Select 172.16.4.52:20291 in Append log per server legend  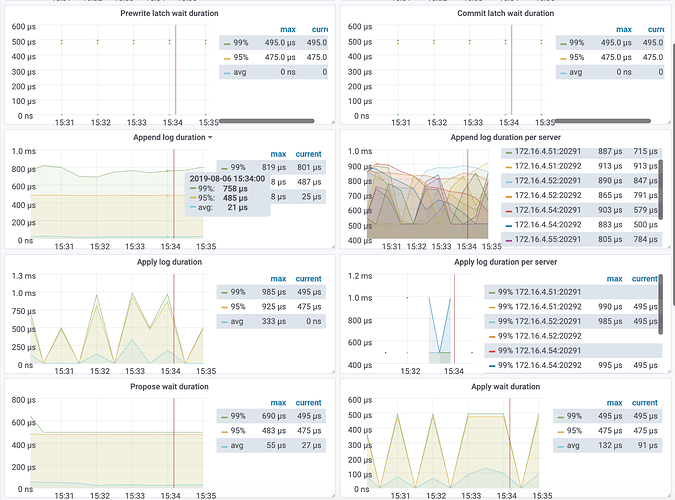click(548, 181)
